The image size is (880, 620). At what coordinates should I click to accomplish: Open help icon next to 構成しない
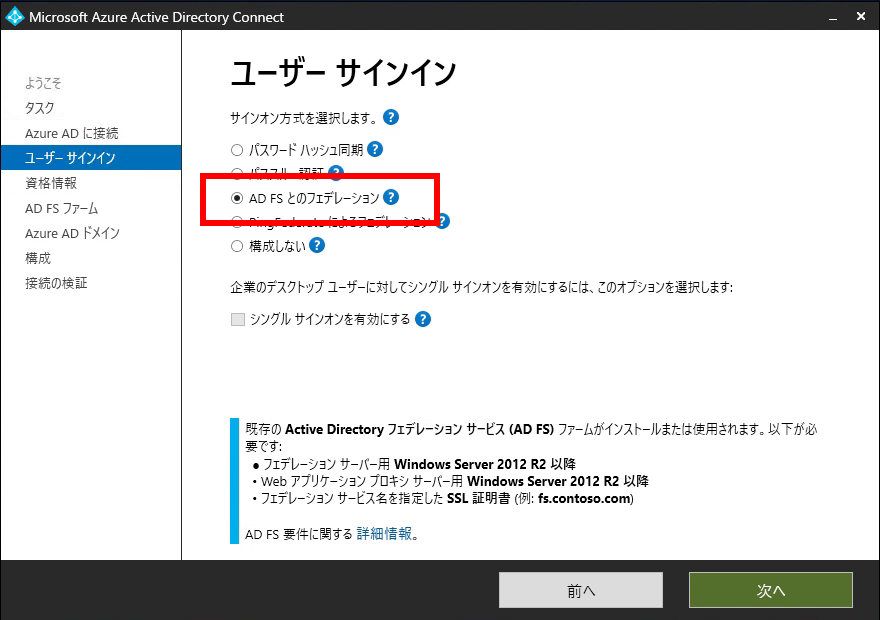coord(317,245)
